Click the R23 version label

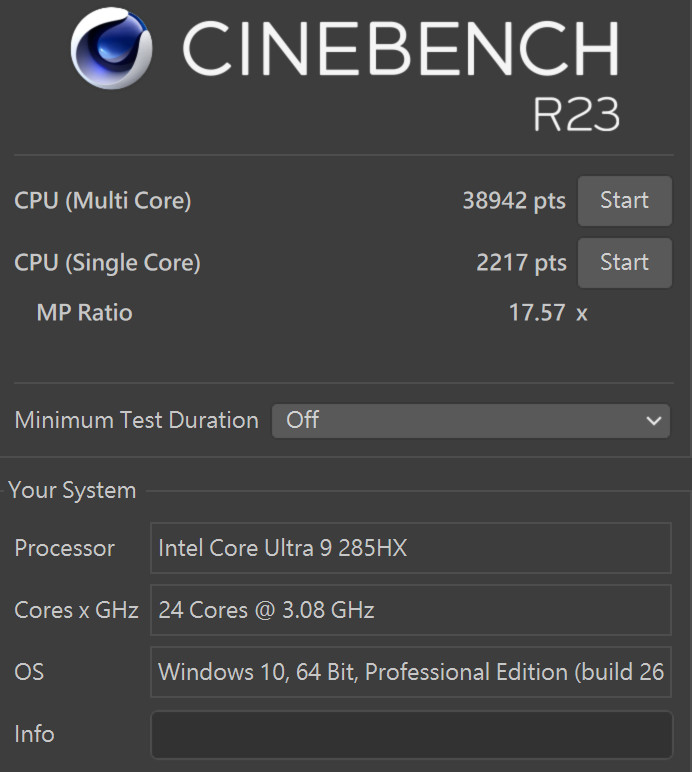[576, 115]
